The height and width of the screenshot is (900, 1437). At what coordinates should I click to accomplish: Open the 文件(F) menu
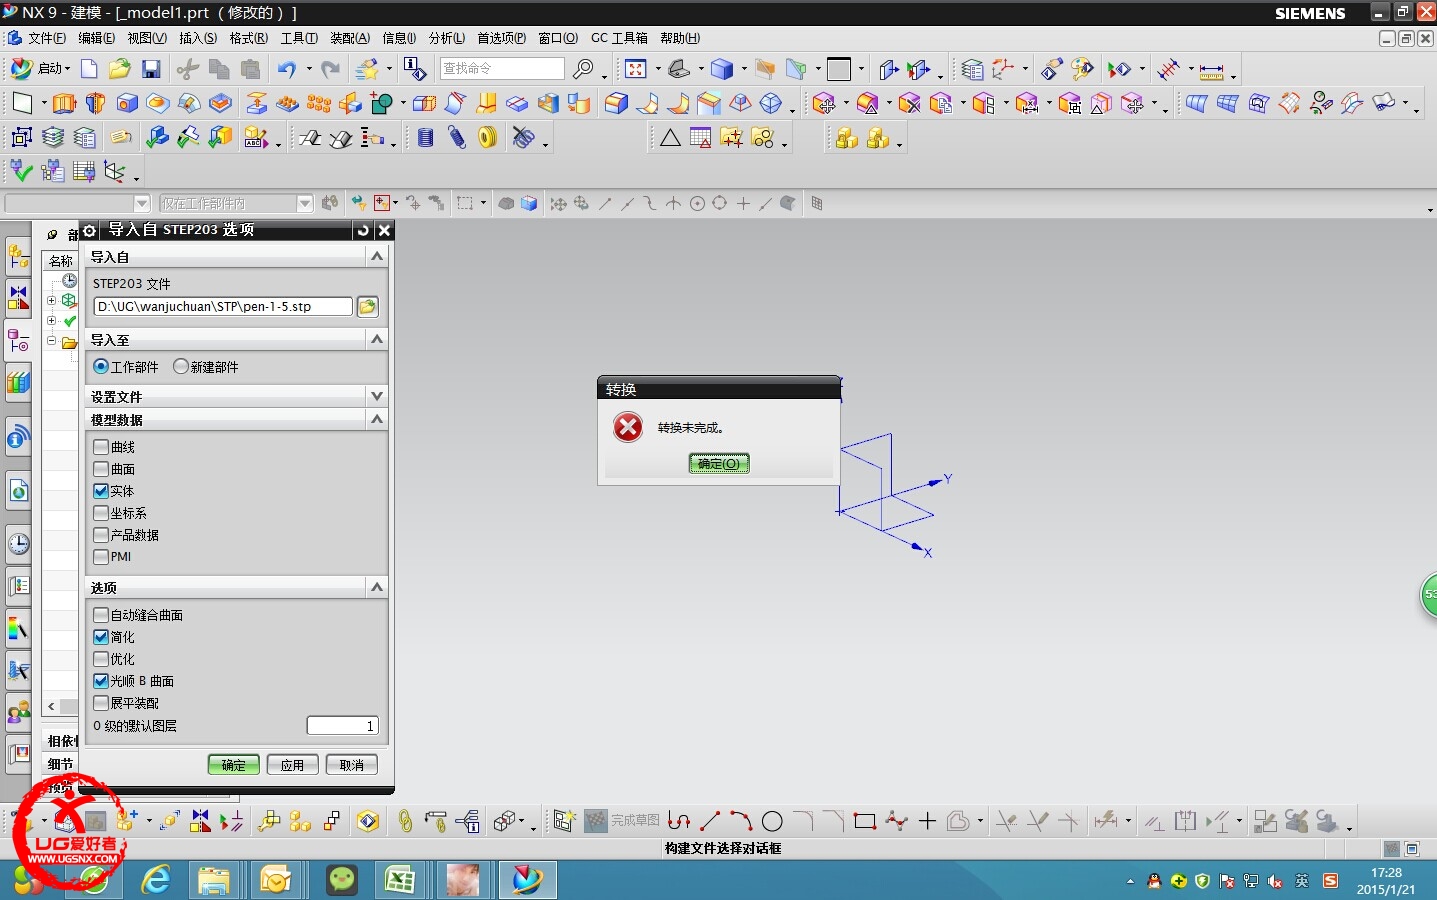coord(47,38)
